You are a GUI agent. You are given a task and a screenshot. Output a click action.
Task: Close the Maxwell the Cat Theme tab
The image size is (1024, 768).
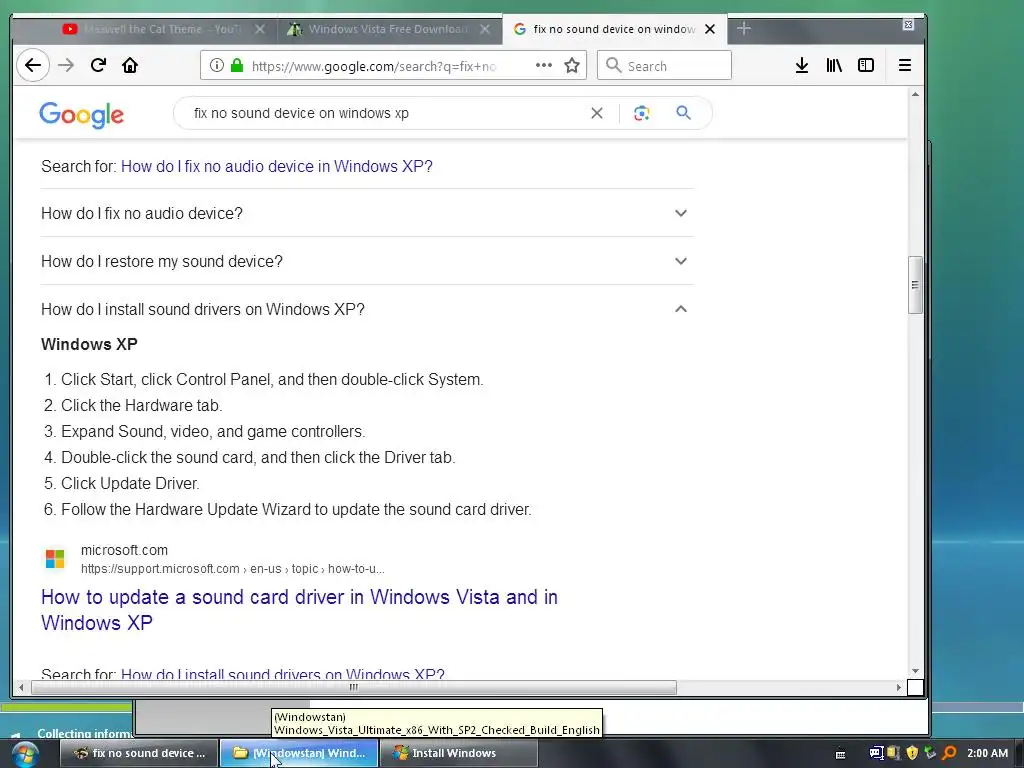pyautogui.click(x=260, y=29)
